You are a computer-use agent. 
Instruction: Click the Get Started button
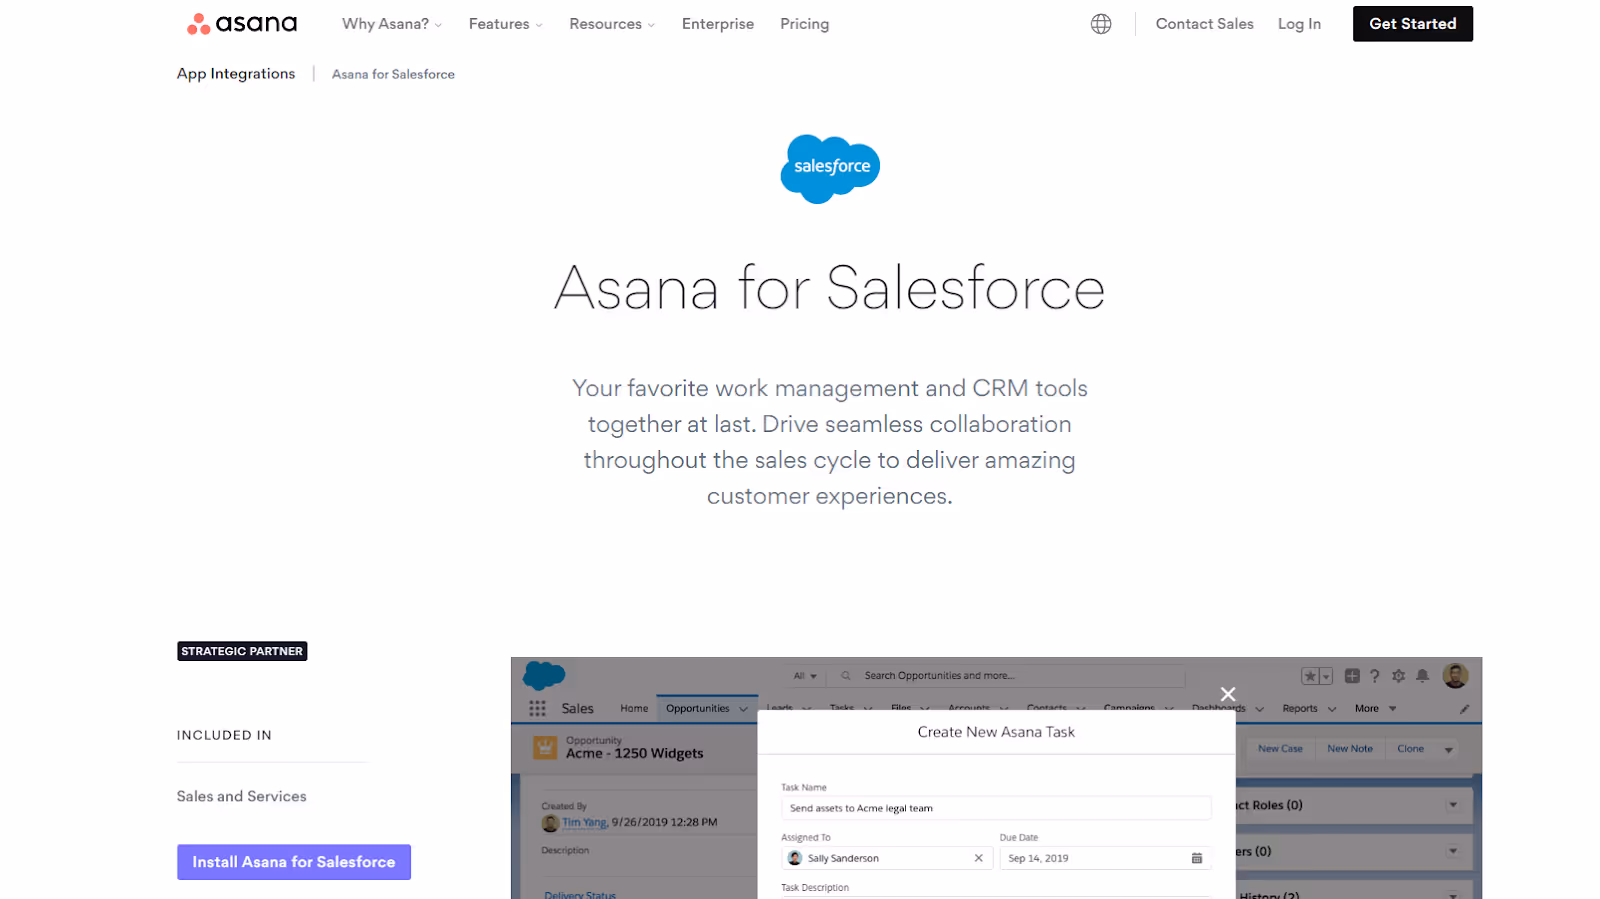(1413, 24)
